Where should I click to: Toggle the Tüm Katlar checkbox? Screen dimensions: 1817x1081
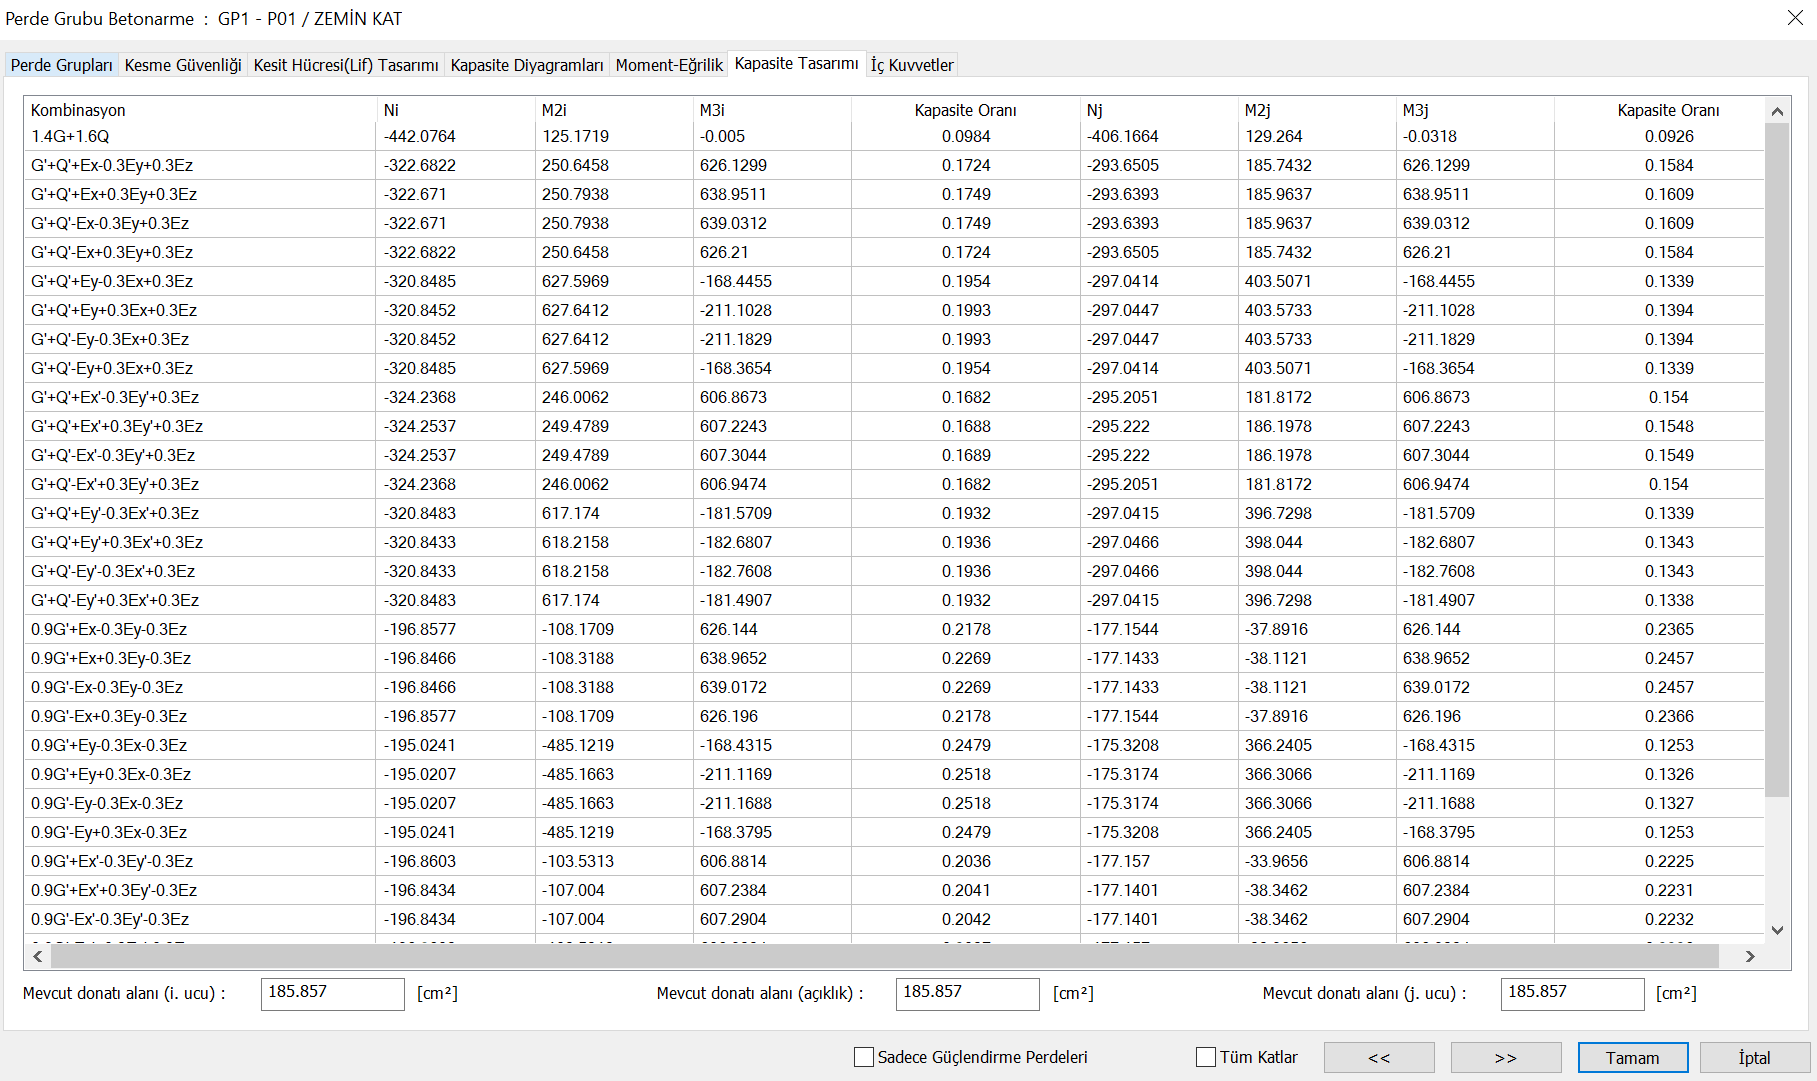tap(1206, 1057)
